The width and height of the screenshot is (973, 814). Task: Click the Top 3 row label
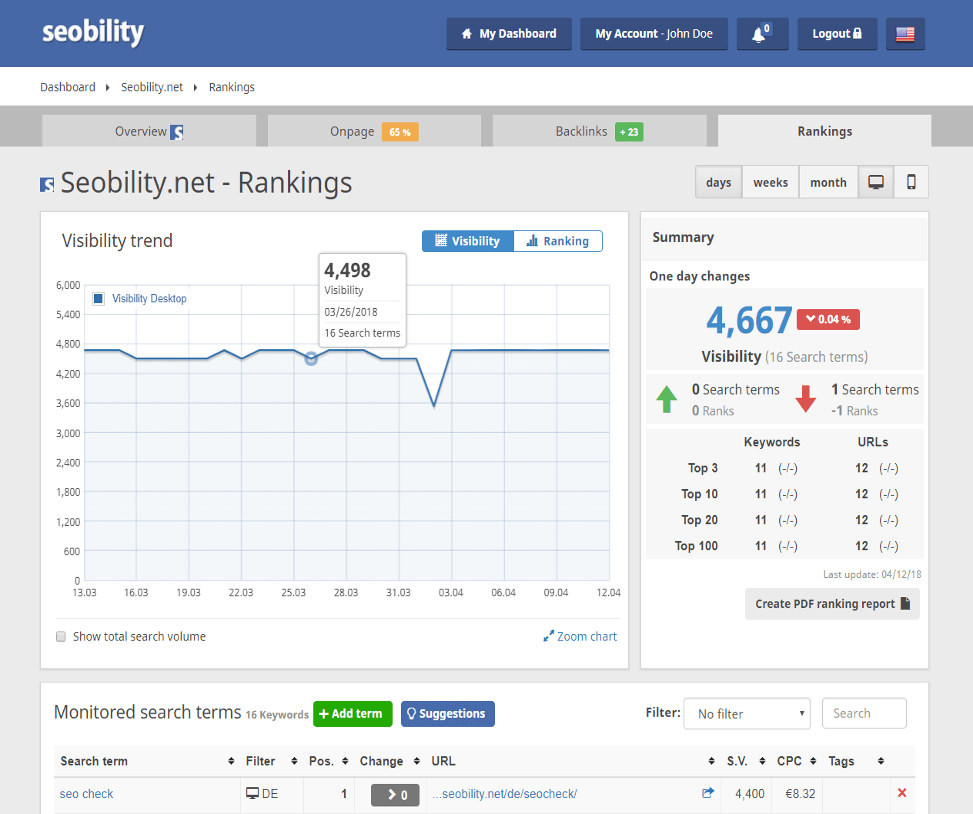coord(702,468)
